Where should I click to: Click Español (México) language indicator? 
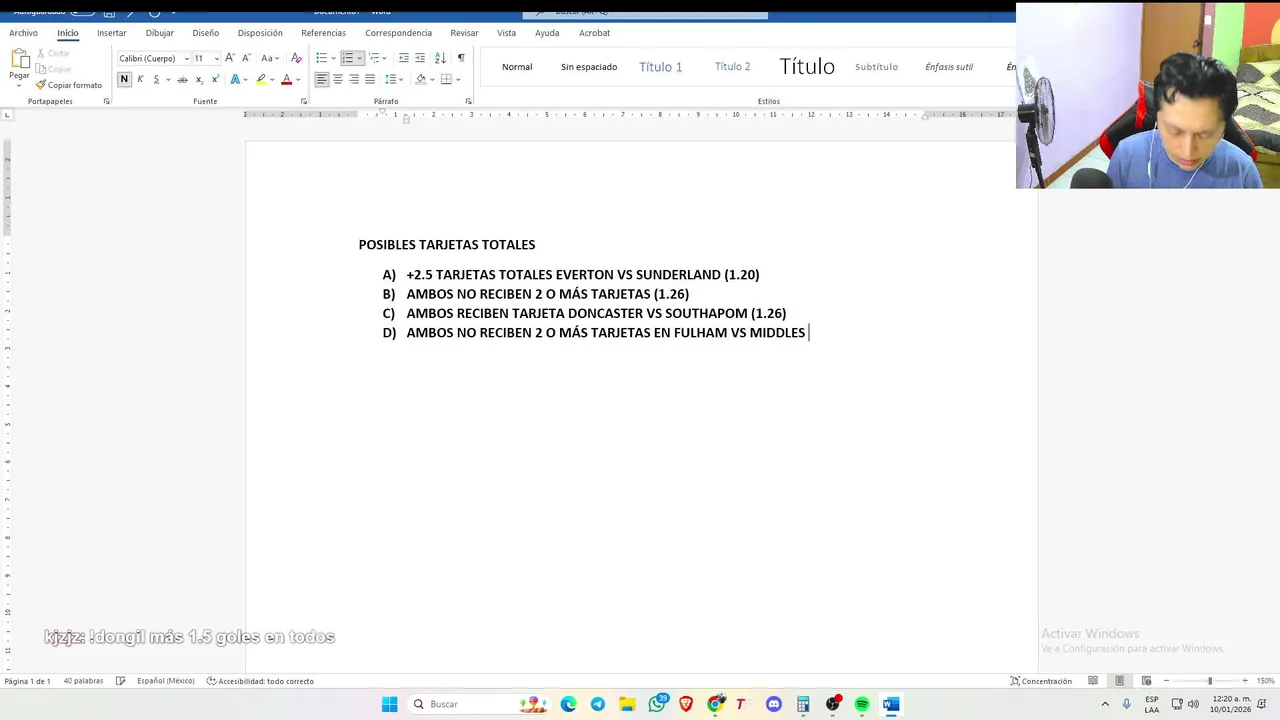pyautogui.click(x=166, y=681)
